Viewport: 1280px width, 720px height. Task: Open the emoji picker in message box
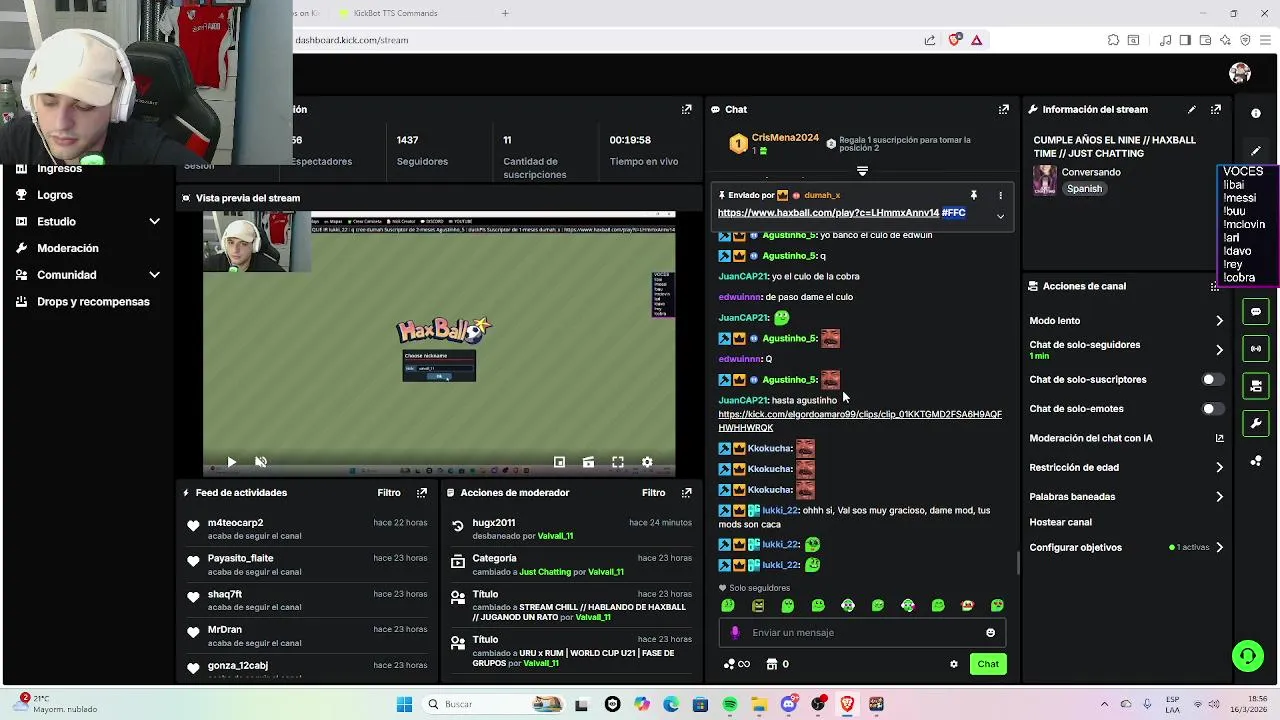tap(990, 632)
